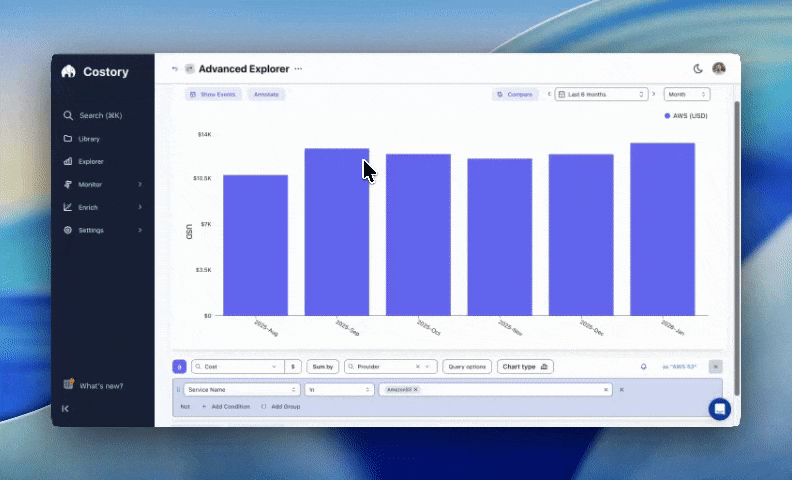This screenshot has width=792, height=480.
Task: Click the Sum by button
Action: pyautogui.click(x=322, y=366)
